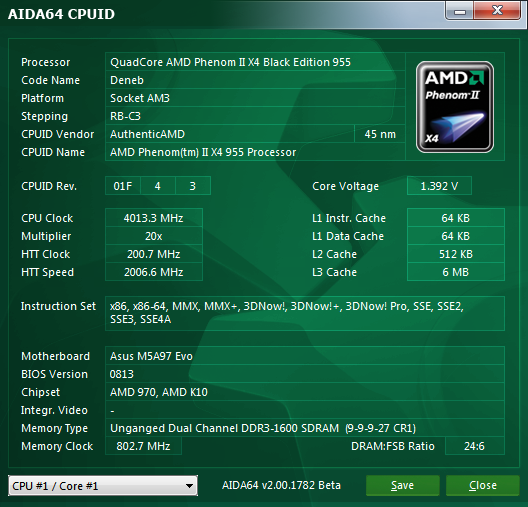Click the Stepping value 'RB-C3'
528x507 pixels.
pyautogui.click(x=125, y=116)
